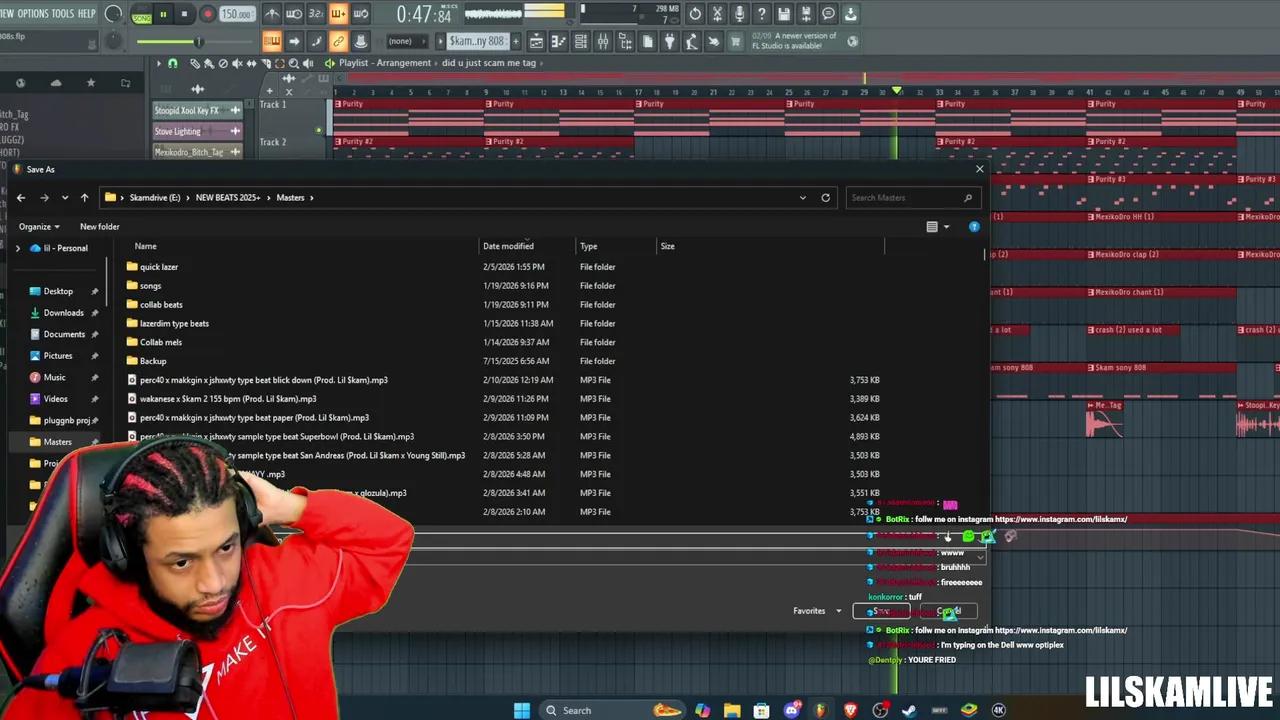
Task: Sort by Date modified column
Action: point(508,246)
